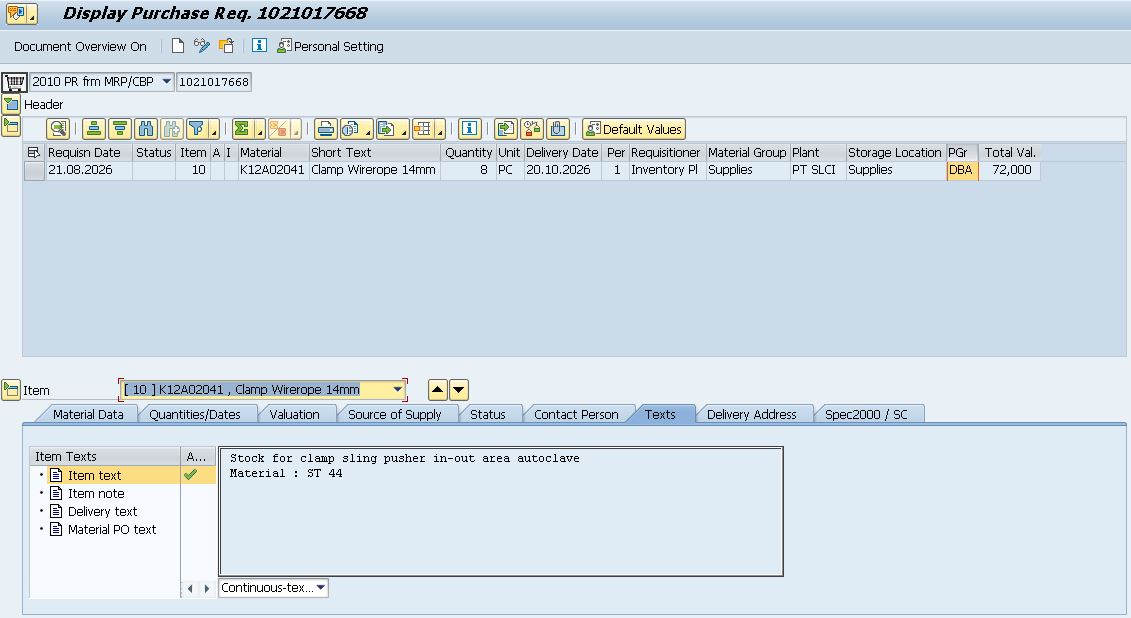Click the Print icon in item toolbar
Viewport: 1131px width, 618px height.
[325, 129]
